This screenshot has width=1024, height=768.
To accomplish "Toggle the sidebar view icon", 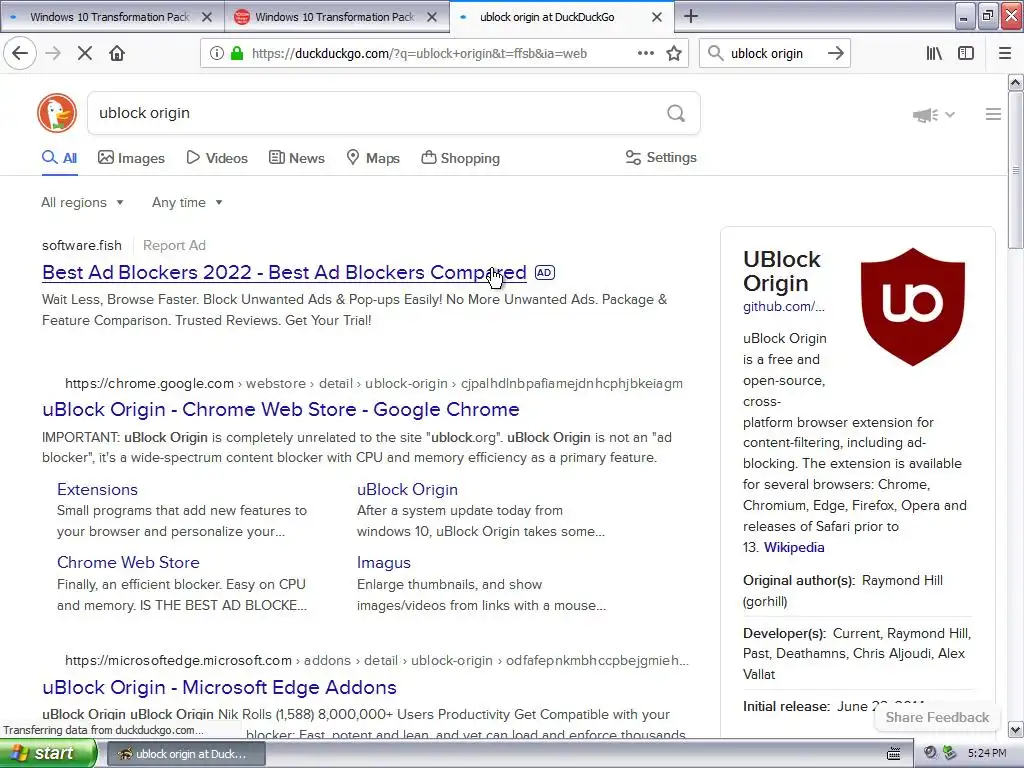I will coord(966,54).
